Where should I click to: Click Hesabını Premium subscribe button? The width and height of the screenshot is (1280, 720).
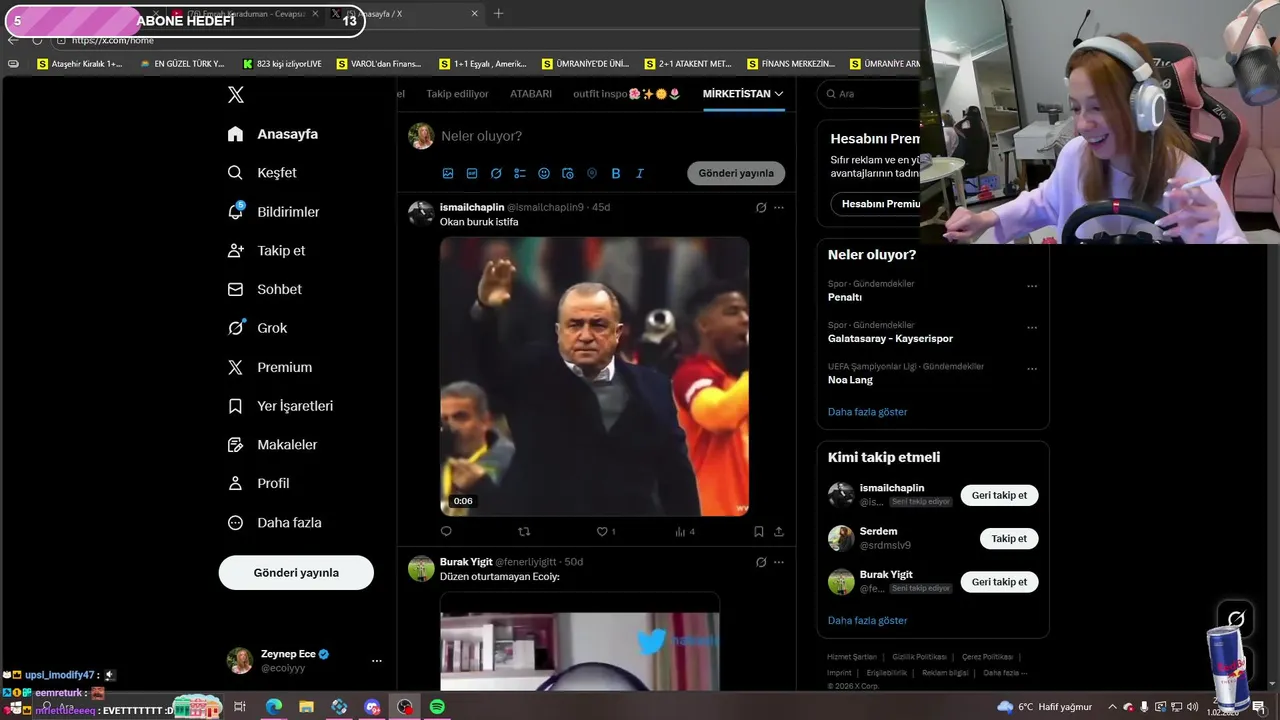pyautogui.click(x=876, y=204)
